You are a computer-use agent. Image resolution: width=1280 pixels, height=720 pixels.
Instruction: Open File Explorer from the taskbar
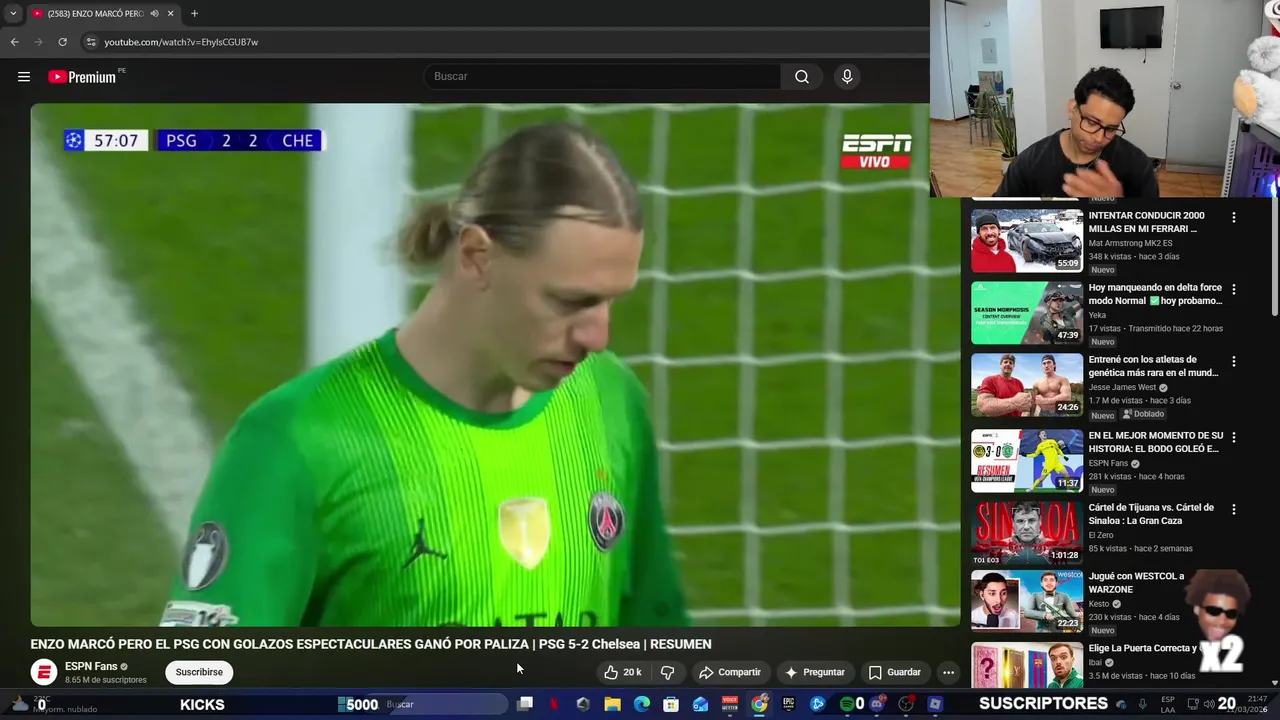coord(612,704)
